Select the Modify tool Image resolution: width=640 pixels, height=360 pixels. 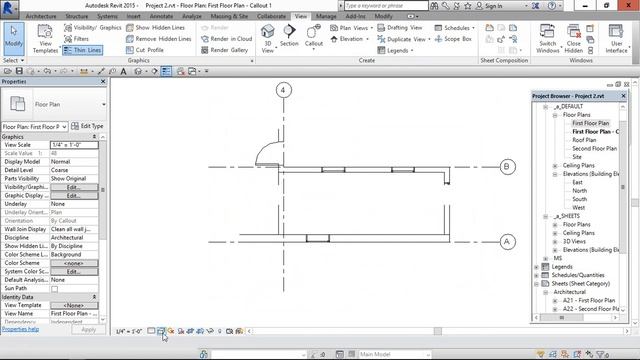pyautogui.click(x=14, y=39)
